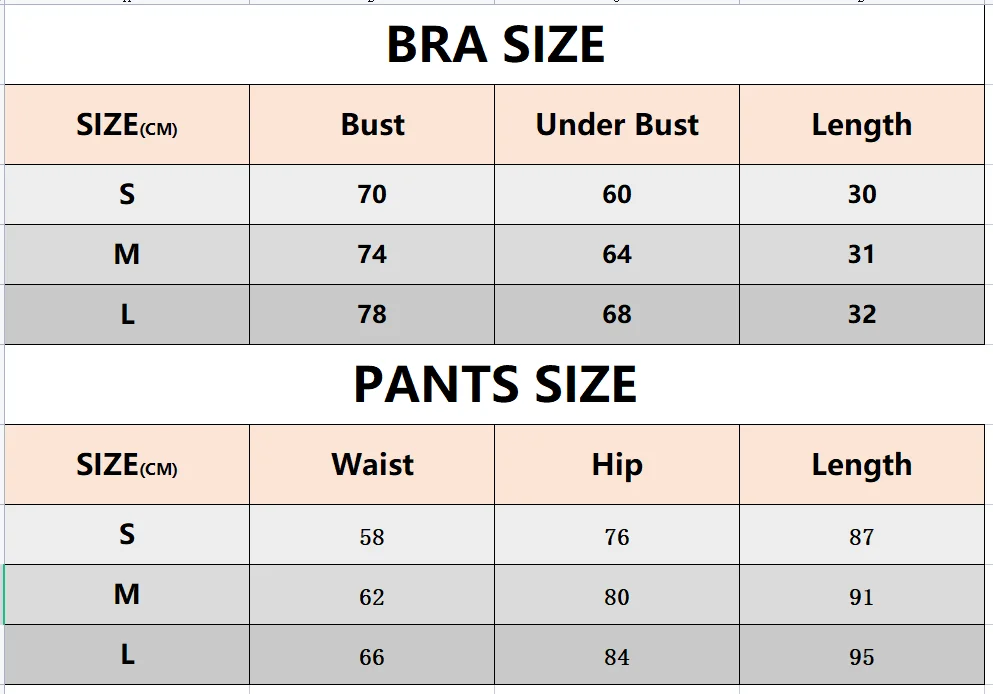Select the bra Length header cell

coord(862,125)
